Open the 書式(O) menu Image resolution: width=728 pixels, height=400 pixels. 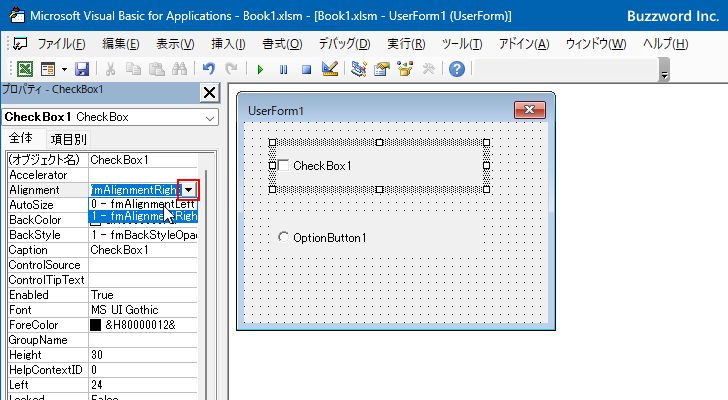[282, 44]
